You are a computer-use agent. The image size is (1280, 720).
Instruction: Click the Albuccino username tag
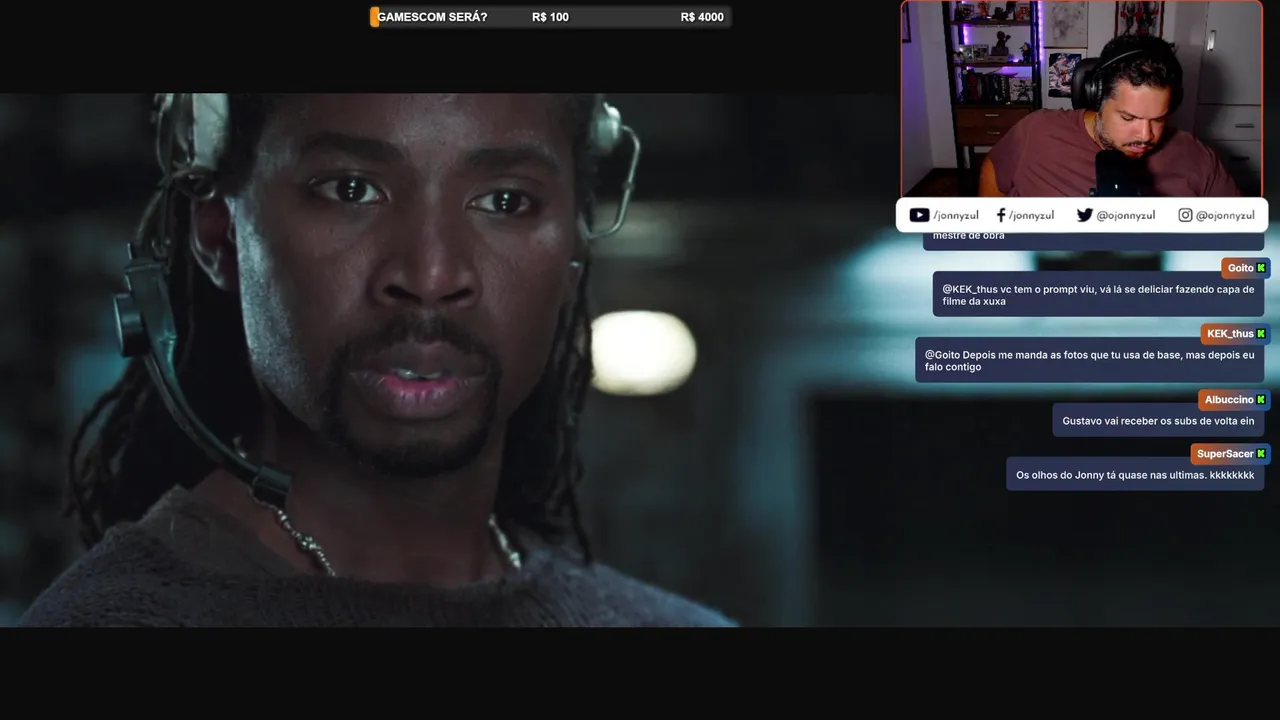(1234, 400)
